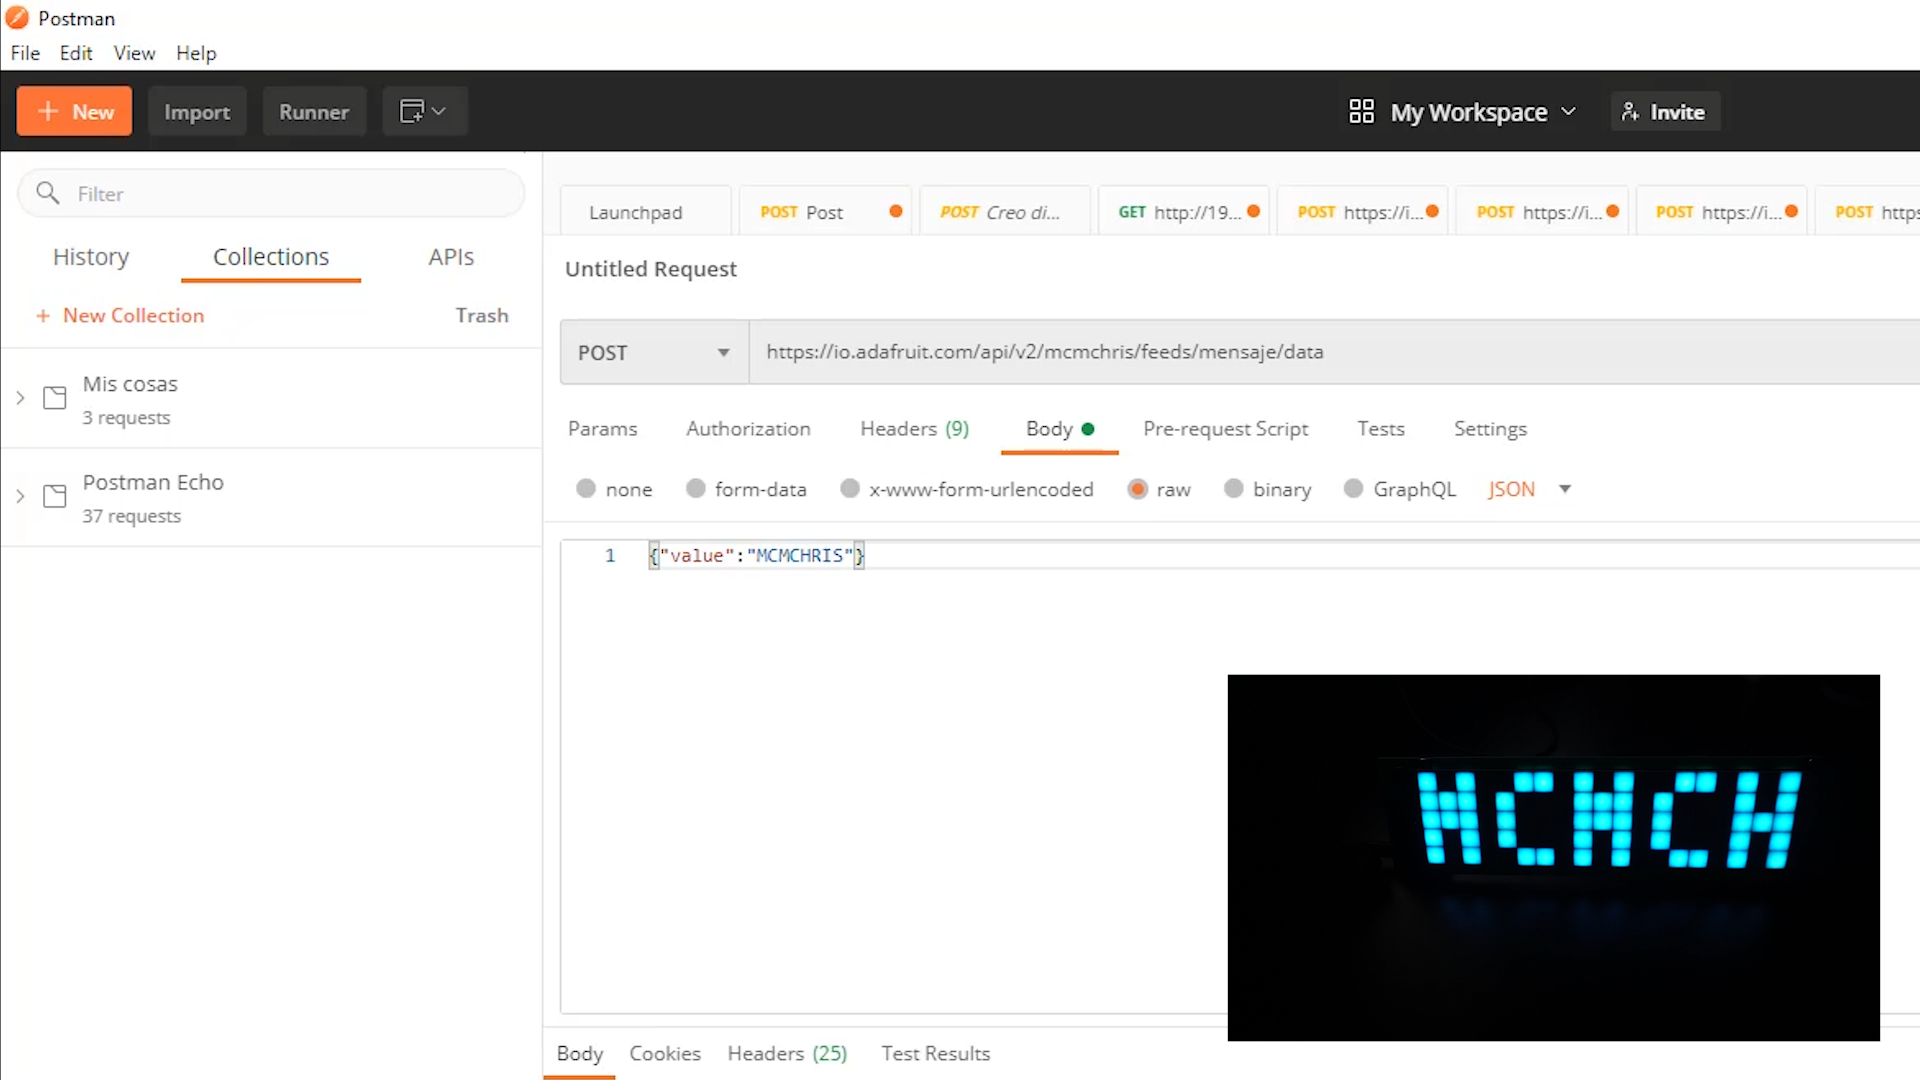
Task: Select the GraphQL body radio button
Action: [x=1353, y=488]
